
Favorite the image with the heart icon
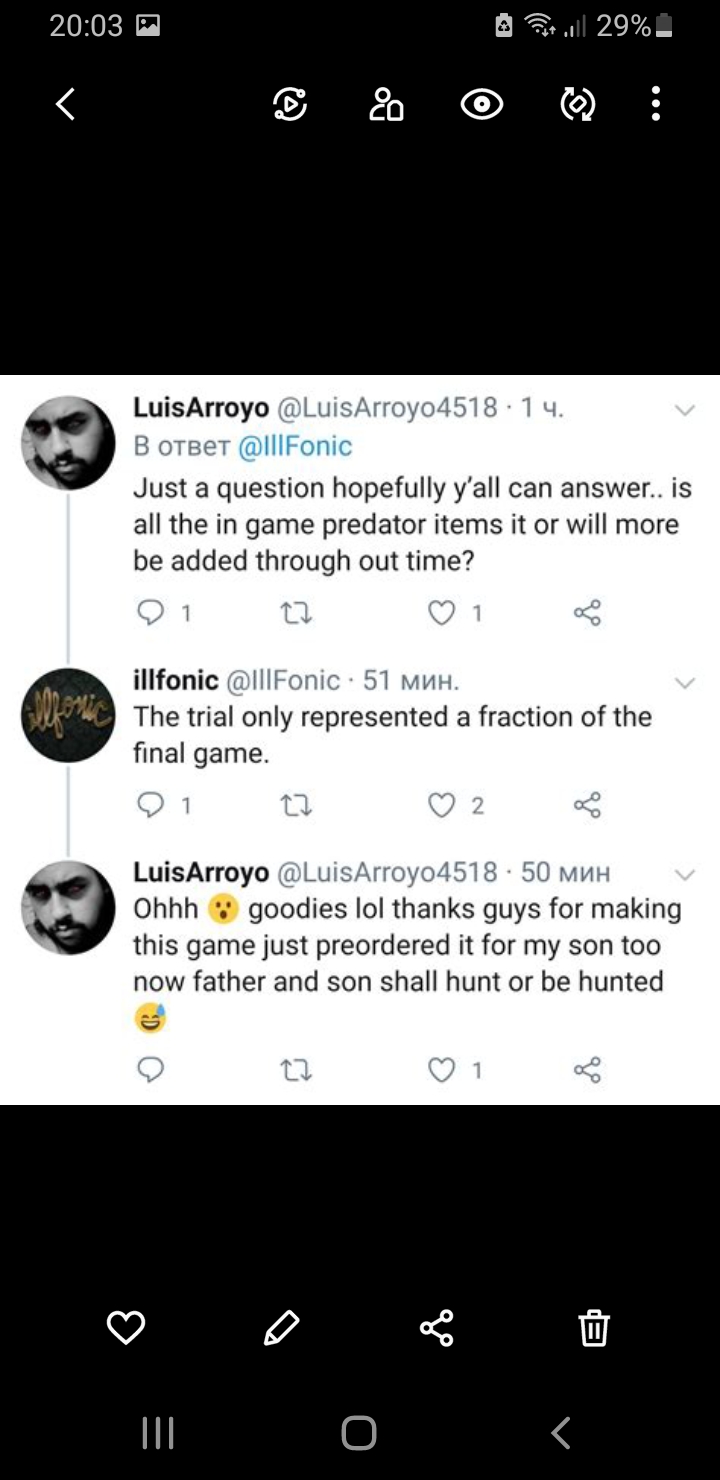[x=126, y=1327]
